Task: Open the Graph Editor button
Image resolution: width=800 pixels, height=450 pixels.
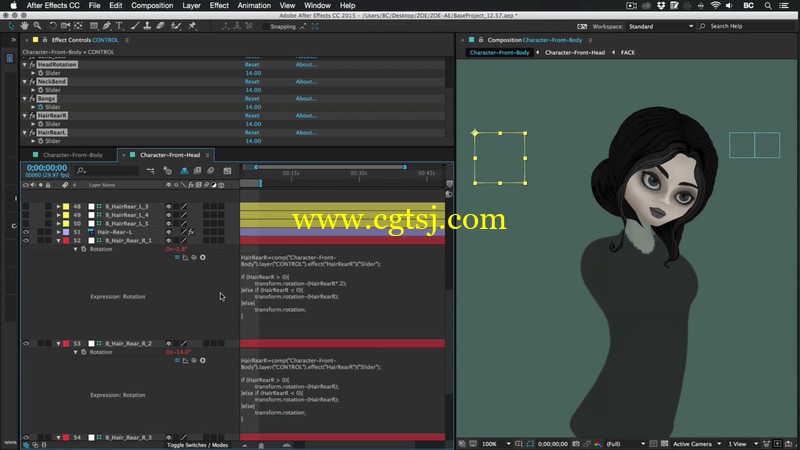Action: (228, 171)
